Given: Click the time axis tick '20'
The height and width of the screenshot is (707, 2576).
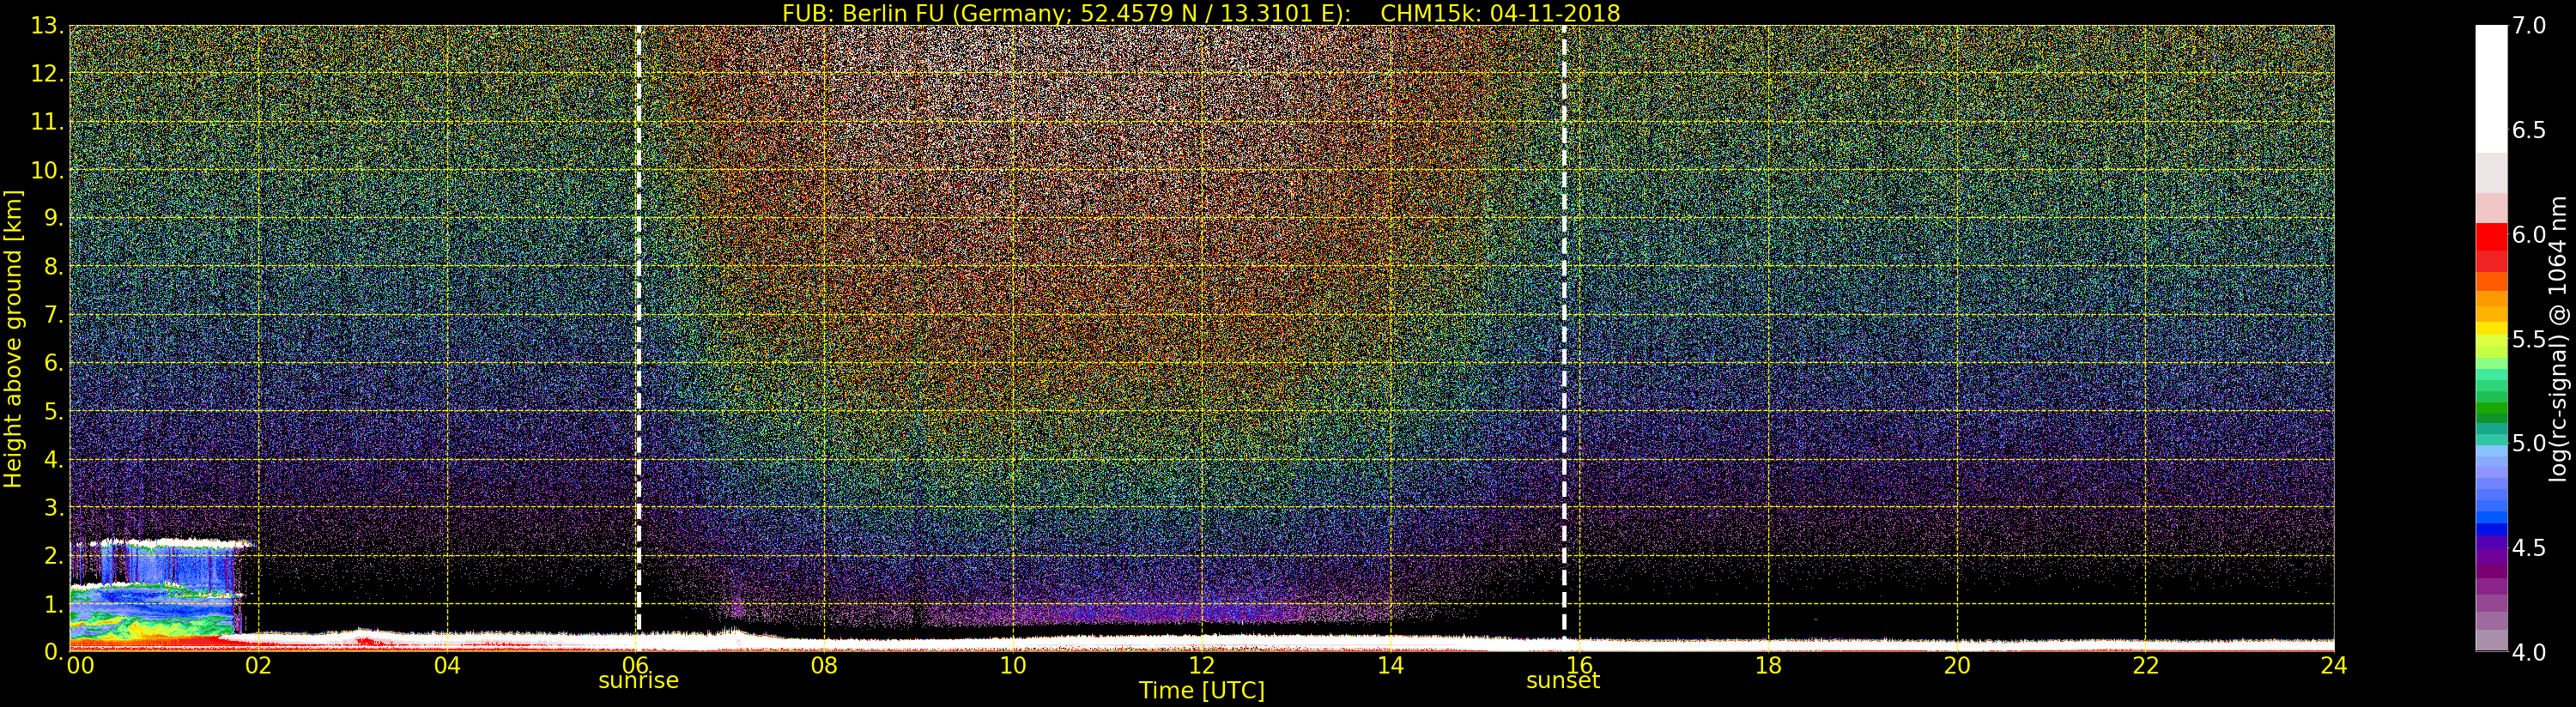Looking at the screenshot, I should click(1956, 665).
